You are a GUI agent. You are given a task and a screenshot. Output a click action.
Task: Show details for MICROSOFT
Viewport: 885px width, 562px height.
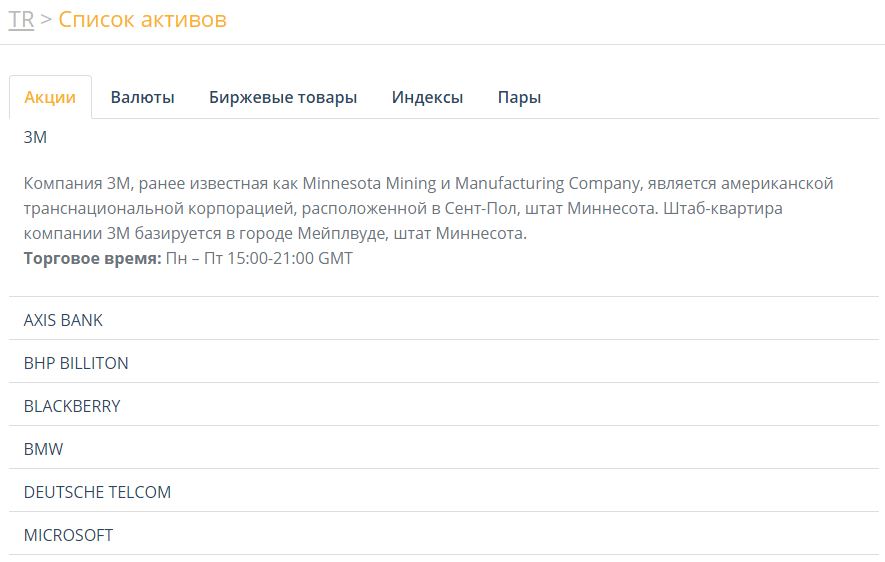68,535
